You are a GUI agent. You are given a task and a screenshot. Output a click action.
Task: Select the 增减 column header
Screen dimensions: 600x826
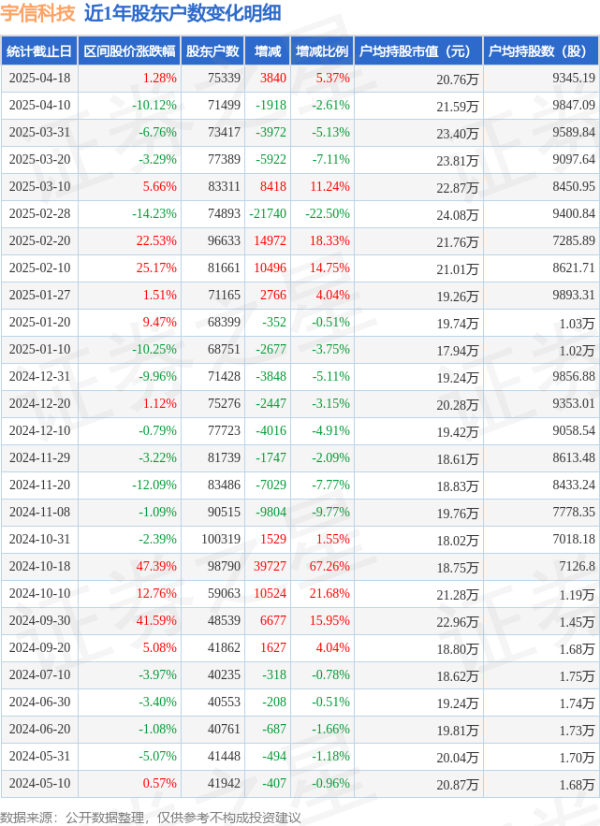pyautogui.click(x=268, y=51)
